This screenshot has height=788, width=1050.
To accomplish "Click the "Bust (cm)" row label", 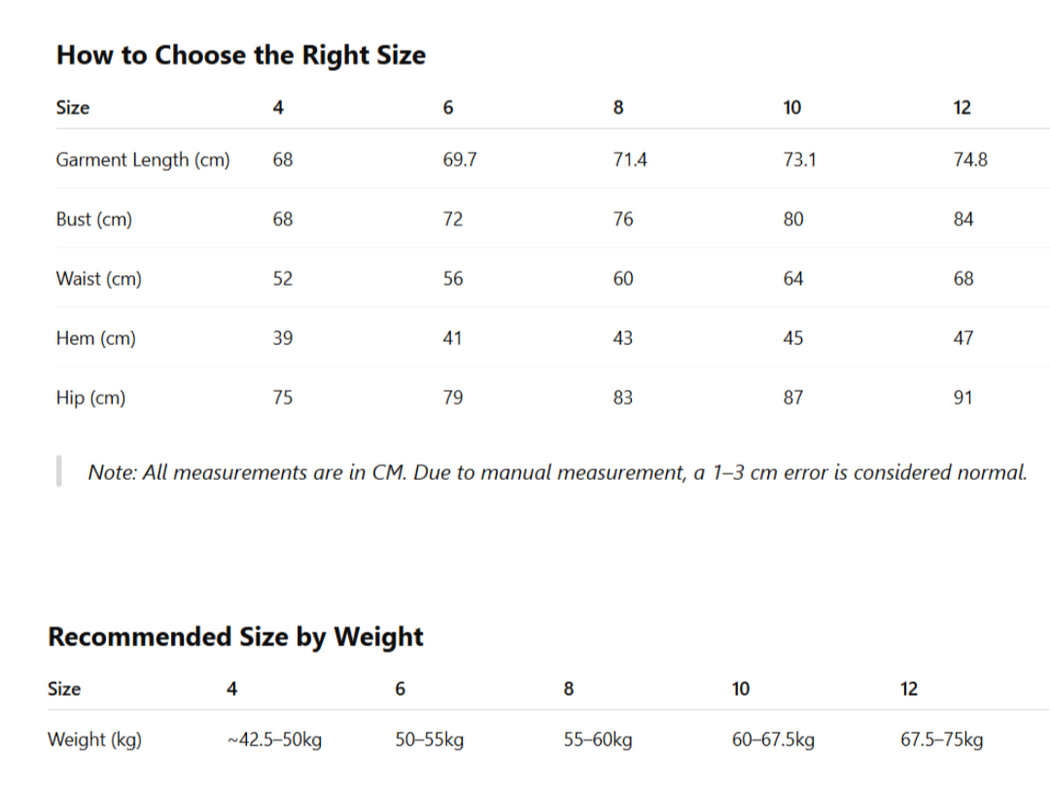I will pos(94,219).
